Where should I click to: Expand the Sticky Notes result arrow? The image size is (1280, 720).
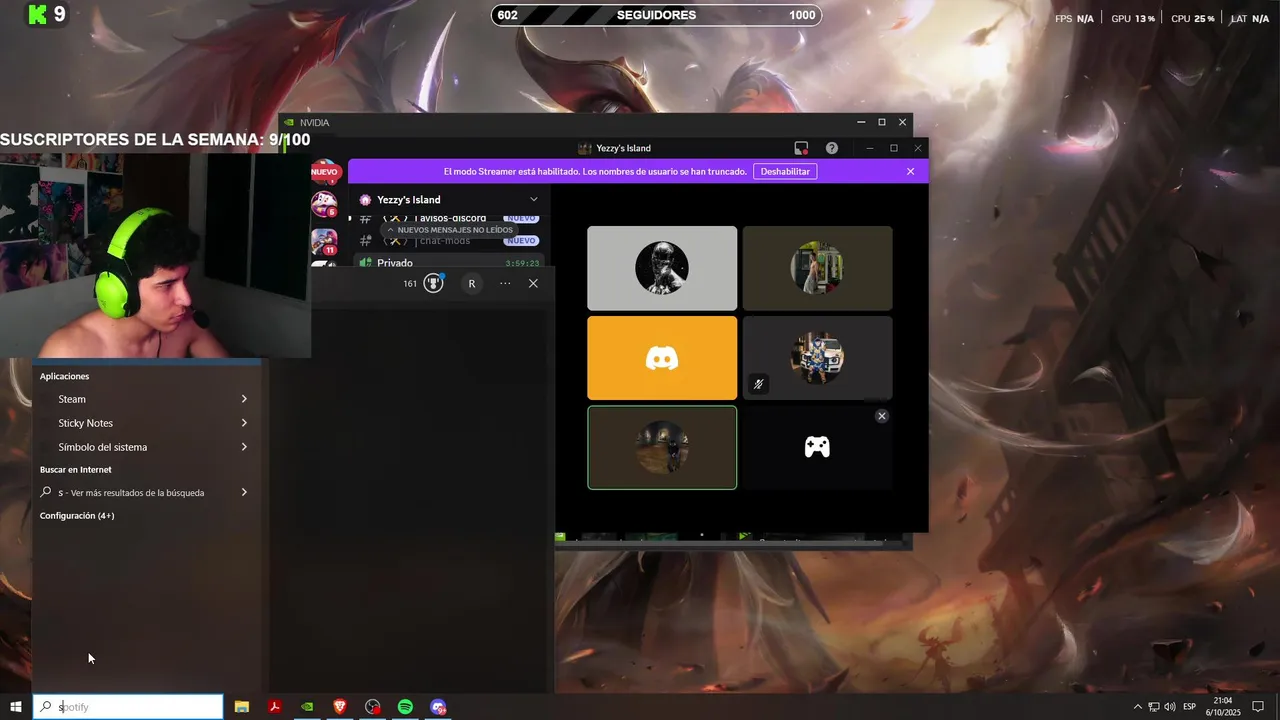pos(244,423)
